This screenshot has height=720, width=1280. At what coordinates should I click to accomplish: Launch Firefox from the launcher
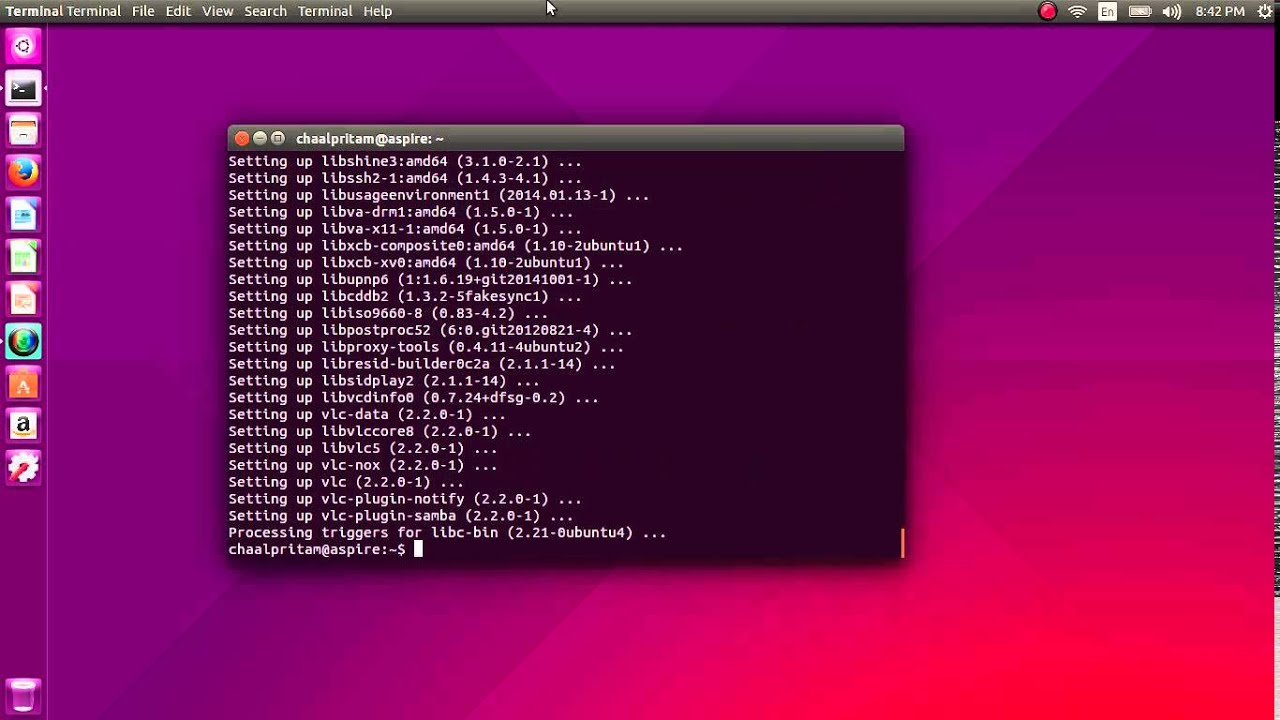coord(23,173)
